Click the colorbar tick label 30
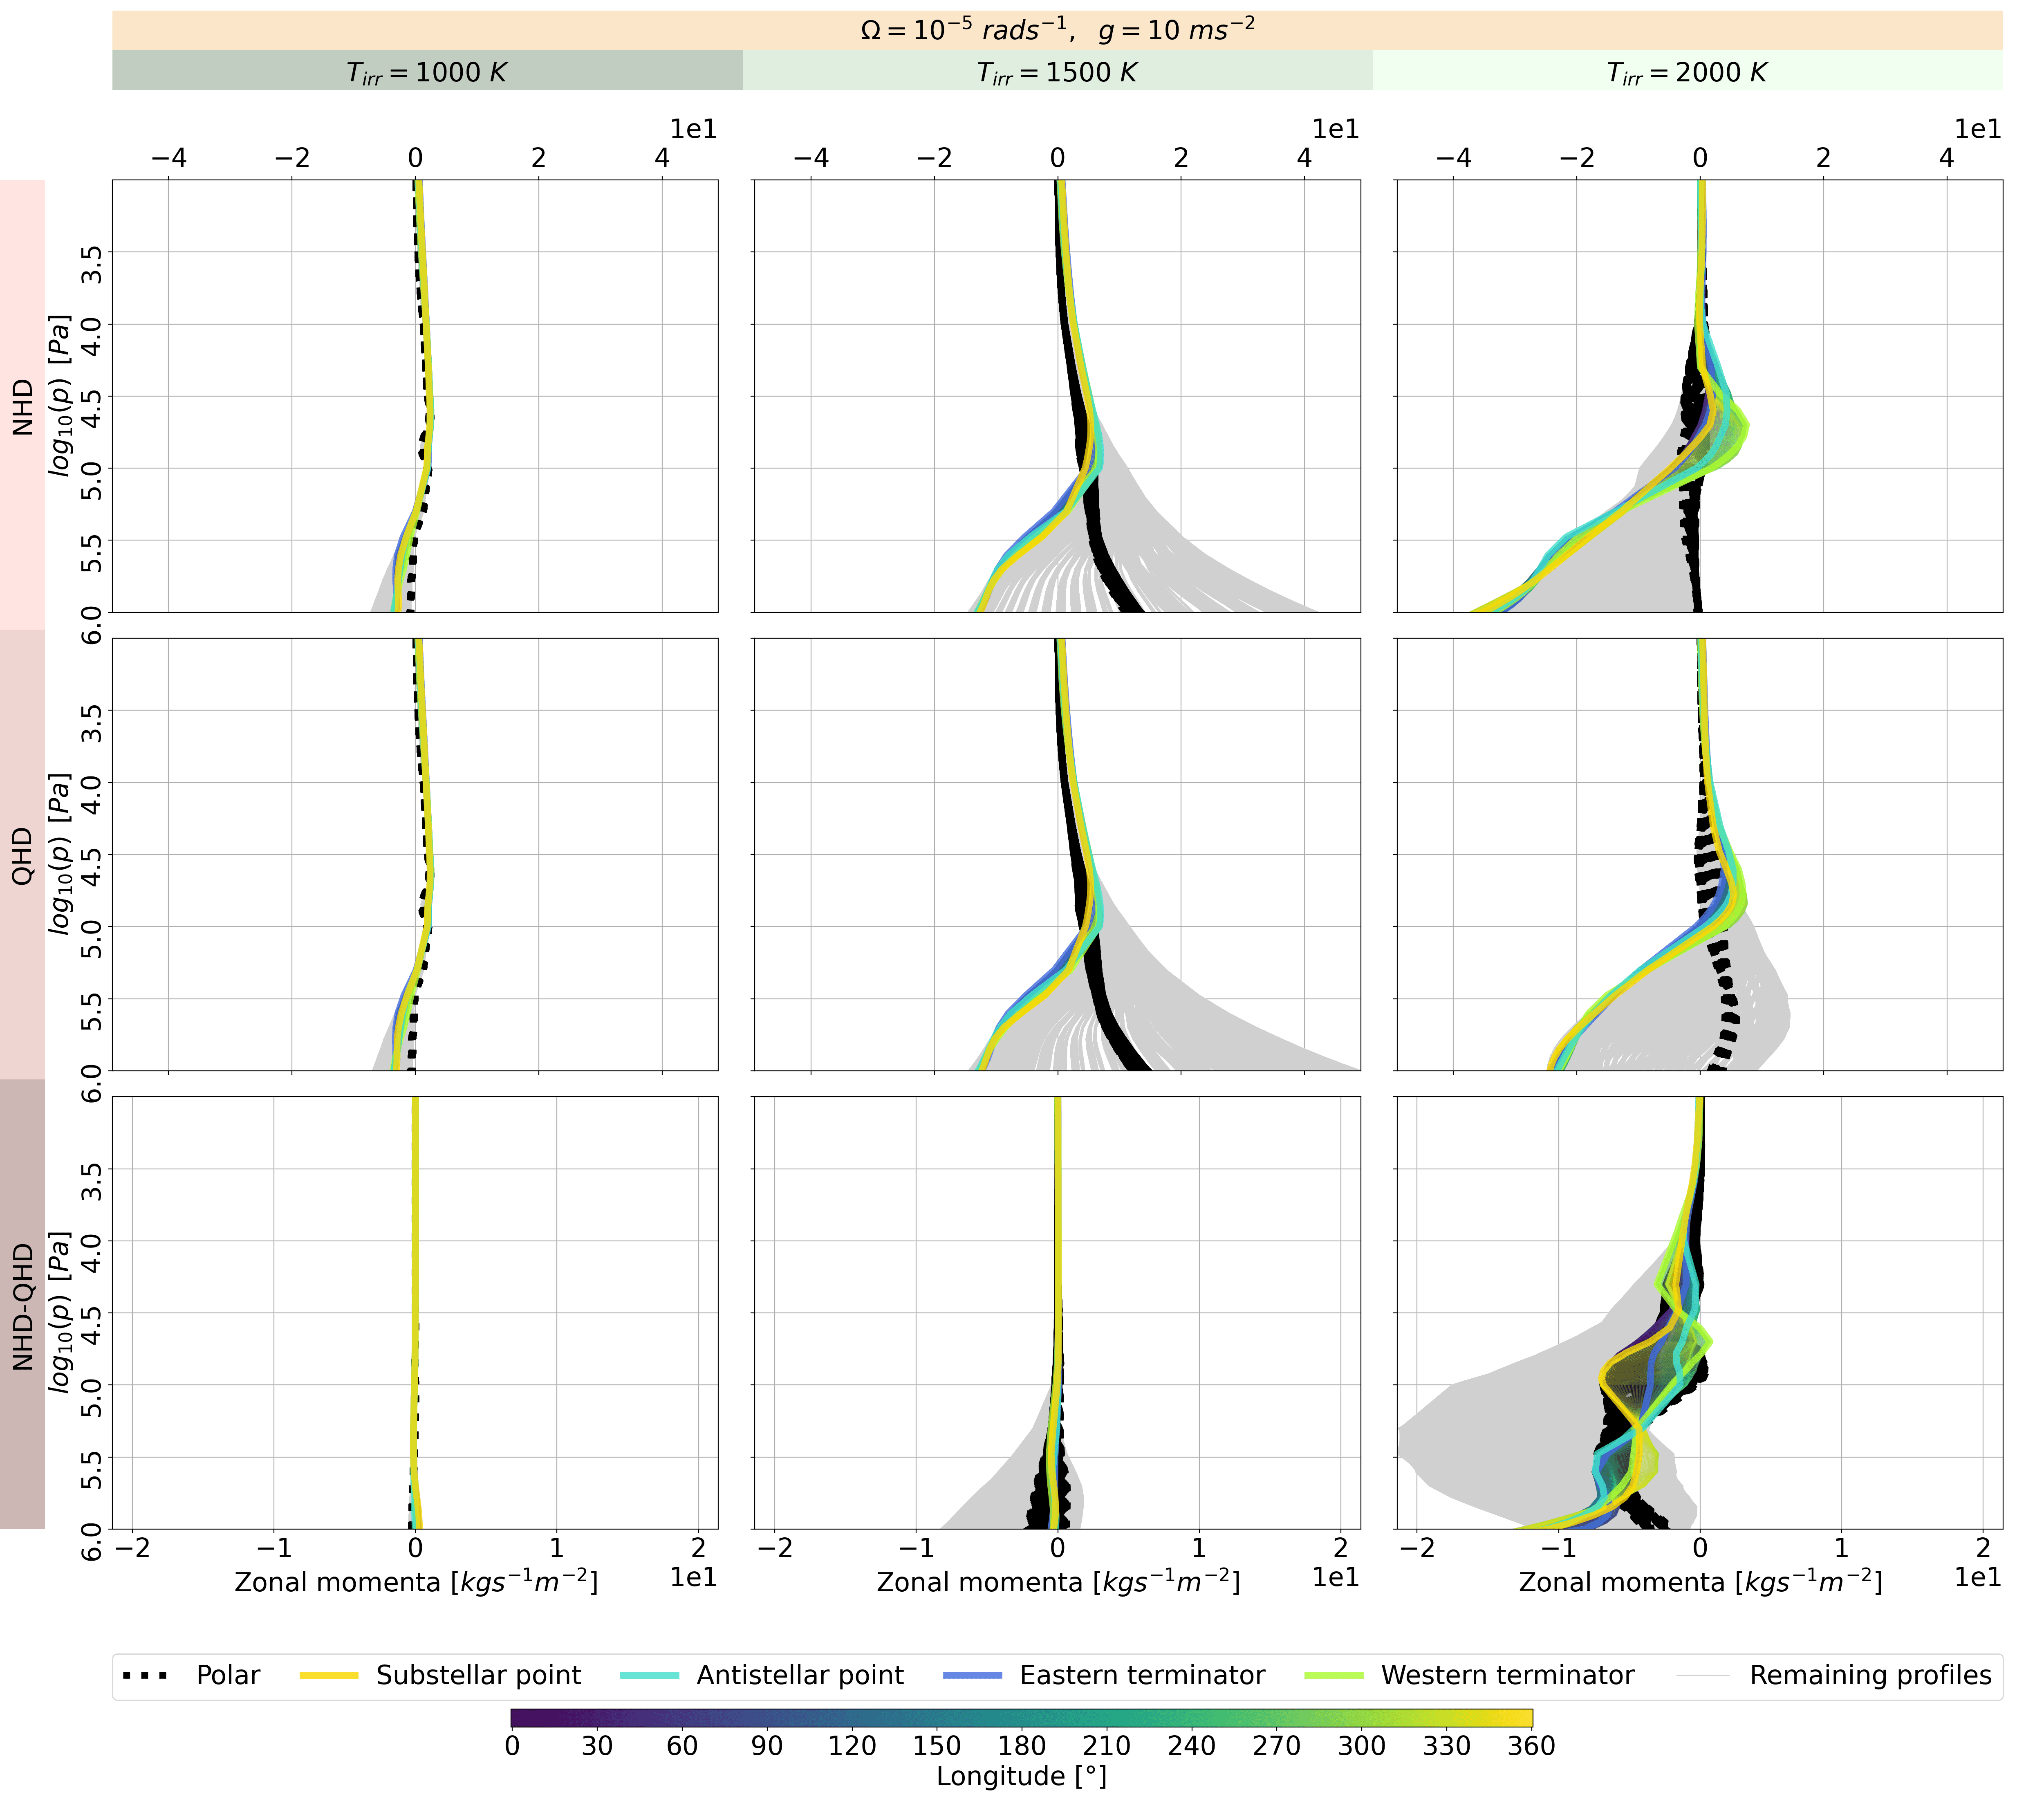This screenshot has width=2044, height=1799. pyautogui.click(x=597, y=1746)
